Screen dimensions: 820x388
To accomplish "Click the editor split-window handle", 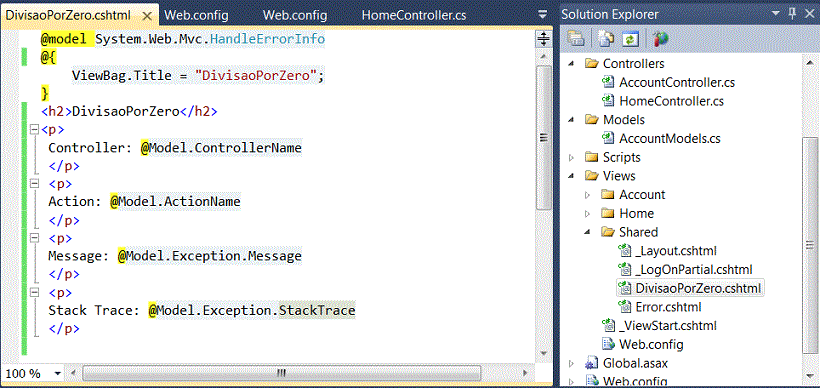I will coord(543,39).
